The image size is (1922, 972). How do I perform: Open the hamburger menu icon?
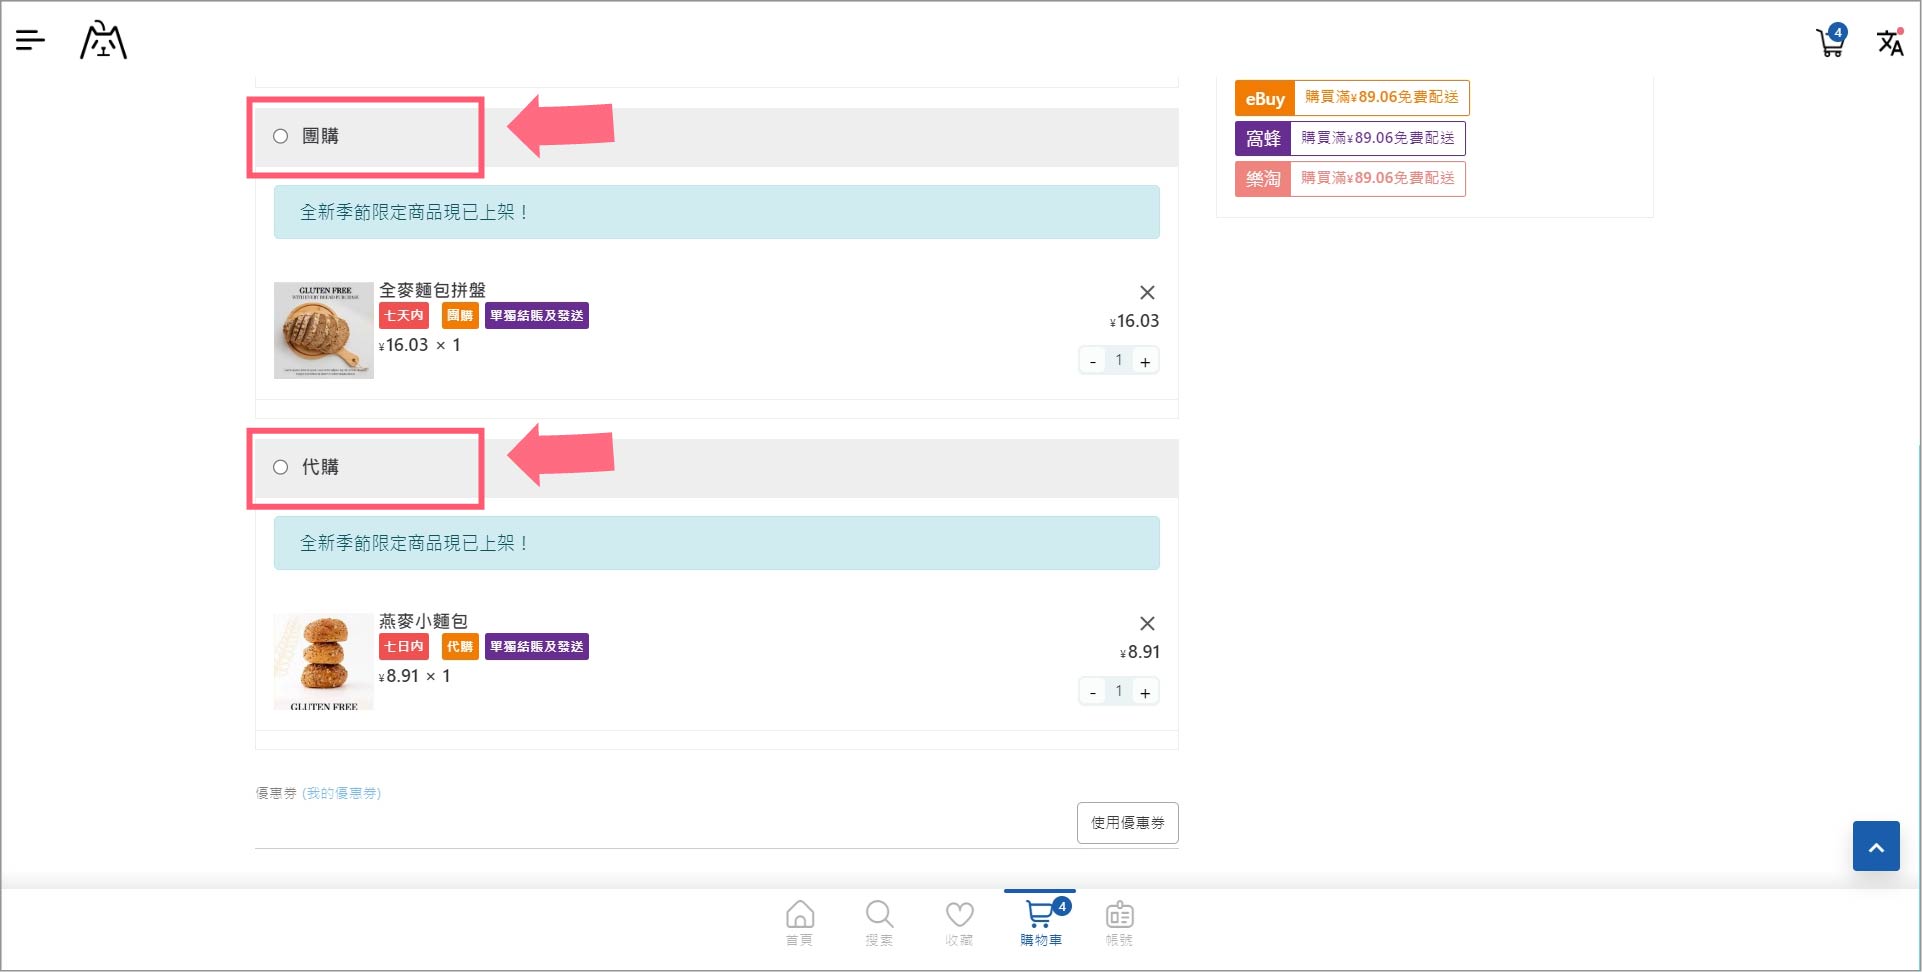tap(30, 40)
